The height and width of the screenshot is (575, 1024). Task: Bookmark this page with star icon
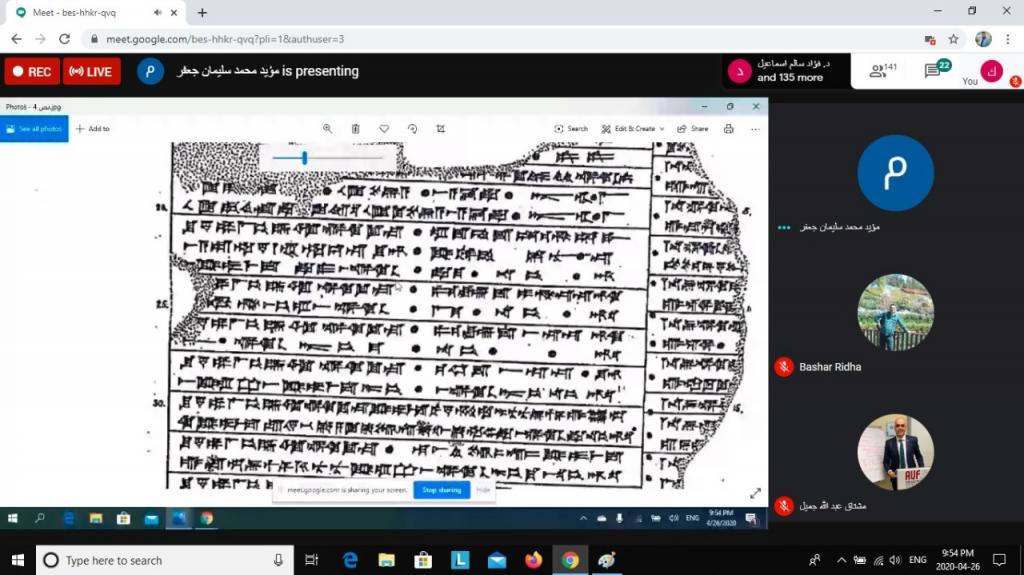pos(953,39)
